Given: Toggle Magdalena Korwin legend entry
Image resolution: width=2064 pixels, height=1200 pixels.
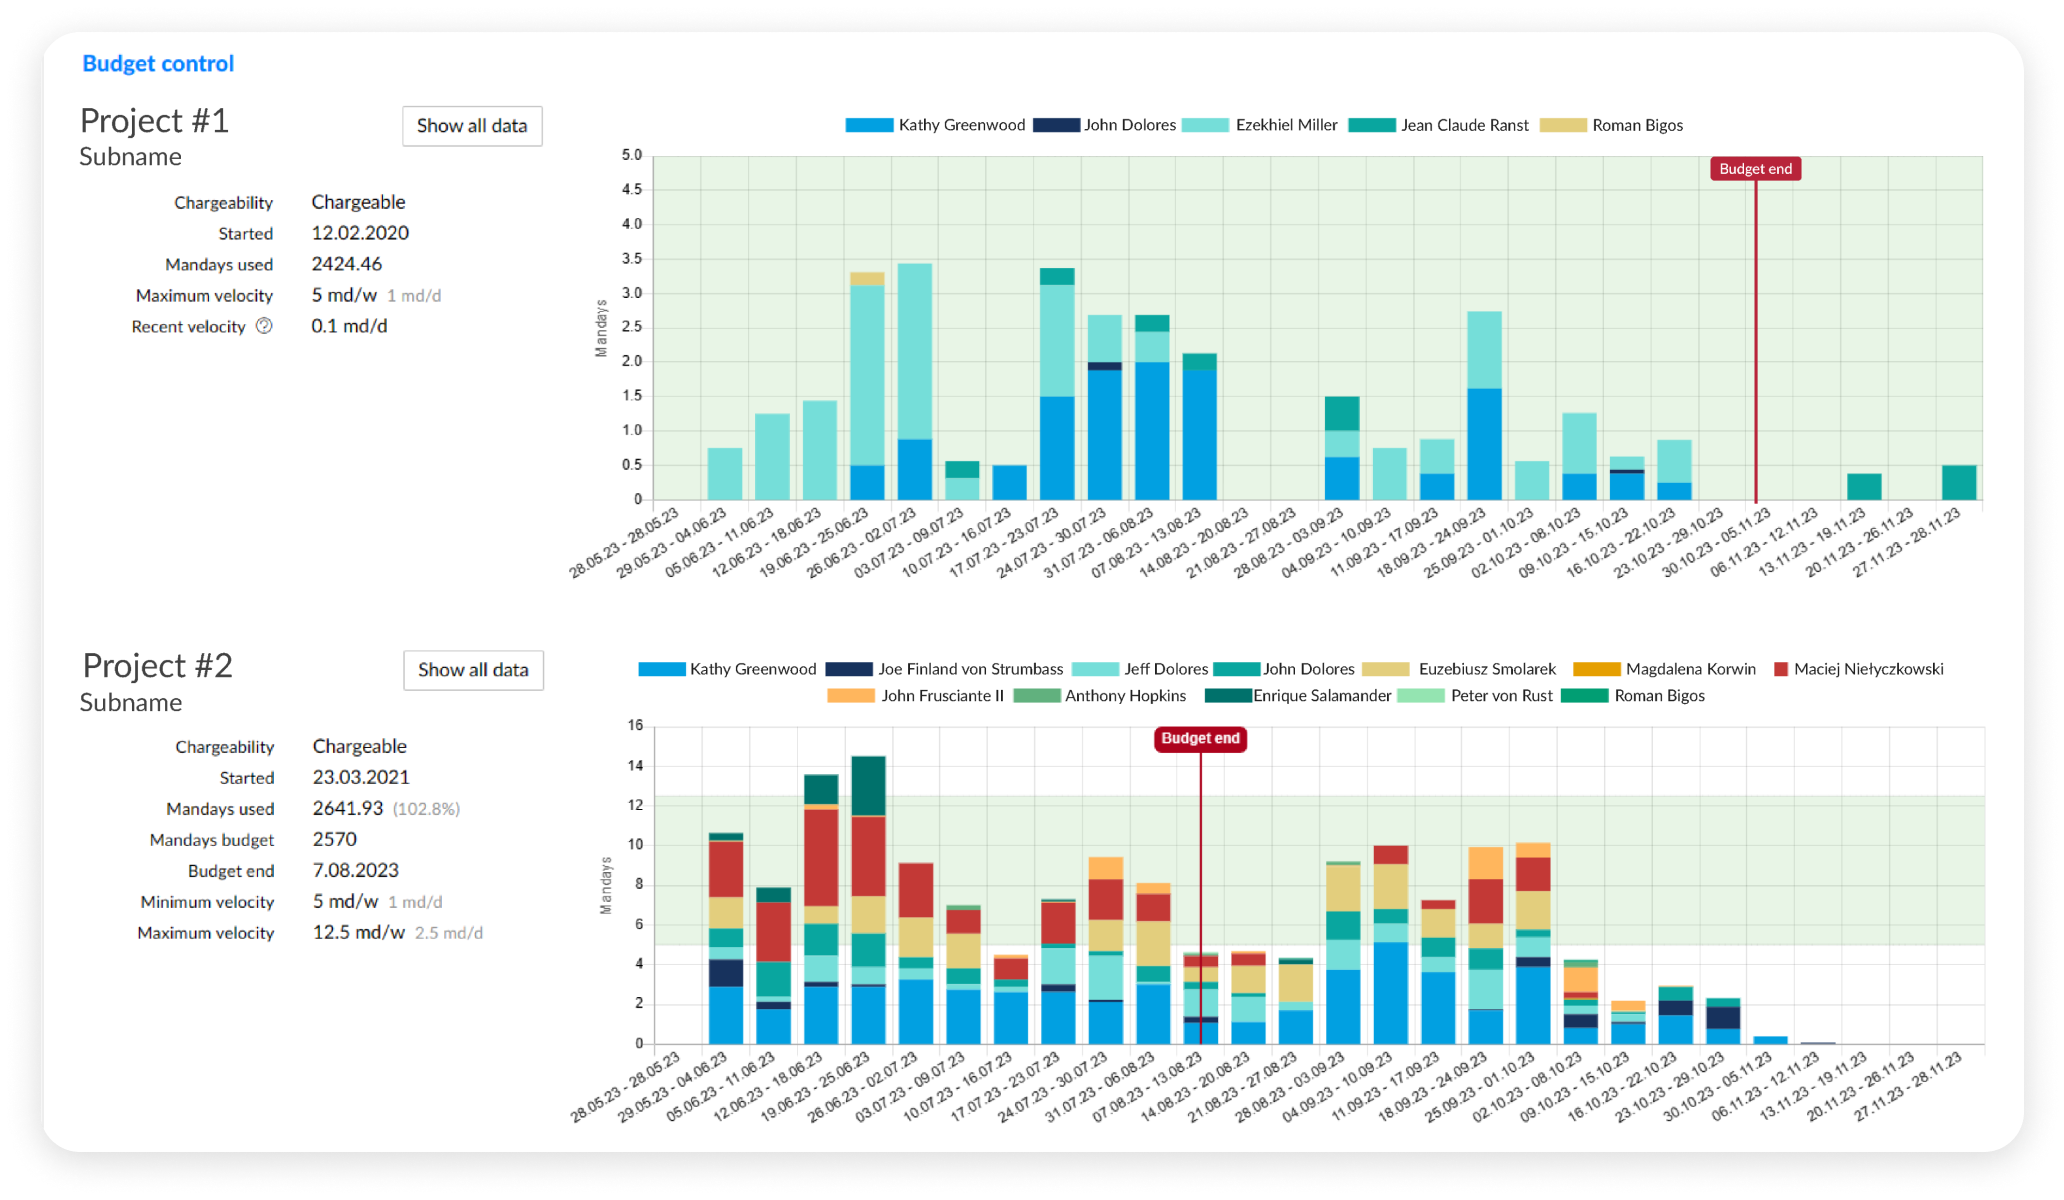Looking at the screenshot, I should click(x=1689, y=669).
